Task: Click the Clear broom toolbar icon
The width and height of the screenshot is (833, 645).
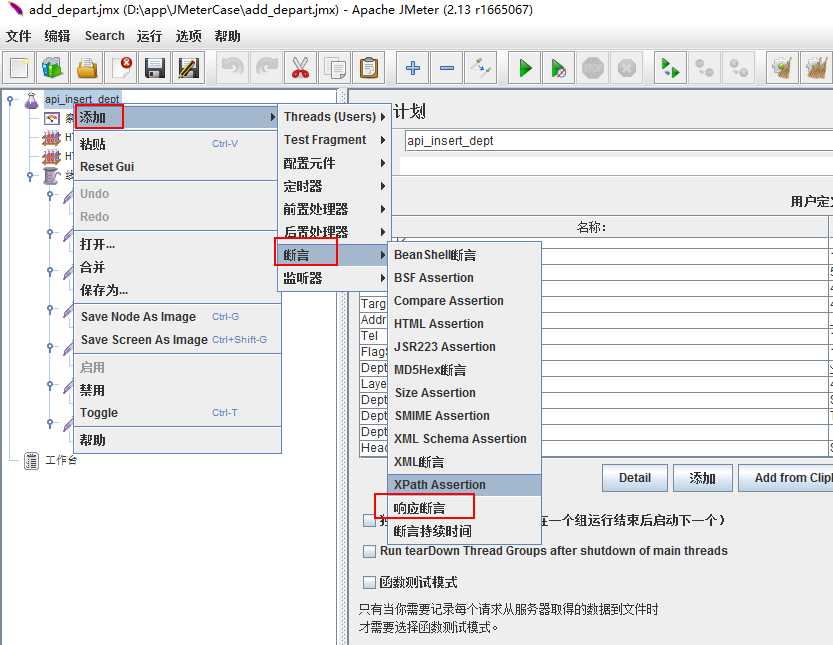Action: coord(783,68)
